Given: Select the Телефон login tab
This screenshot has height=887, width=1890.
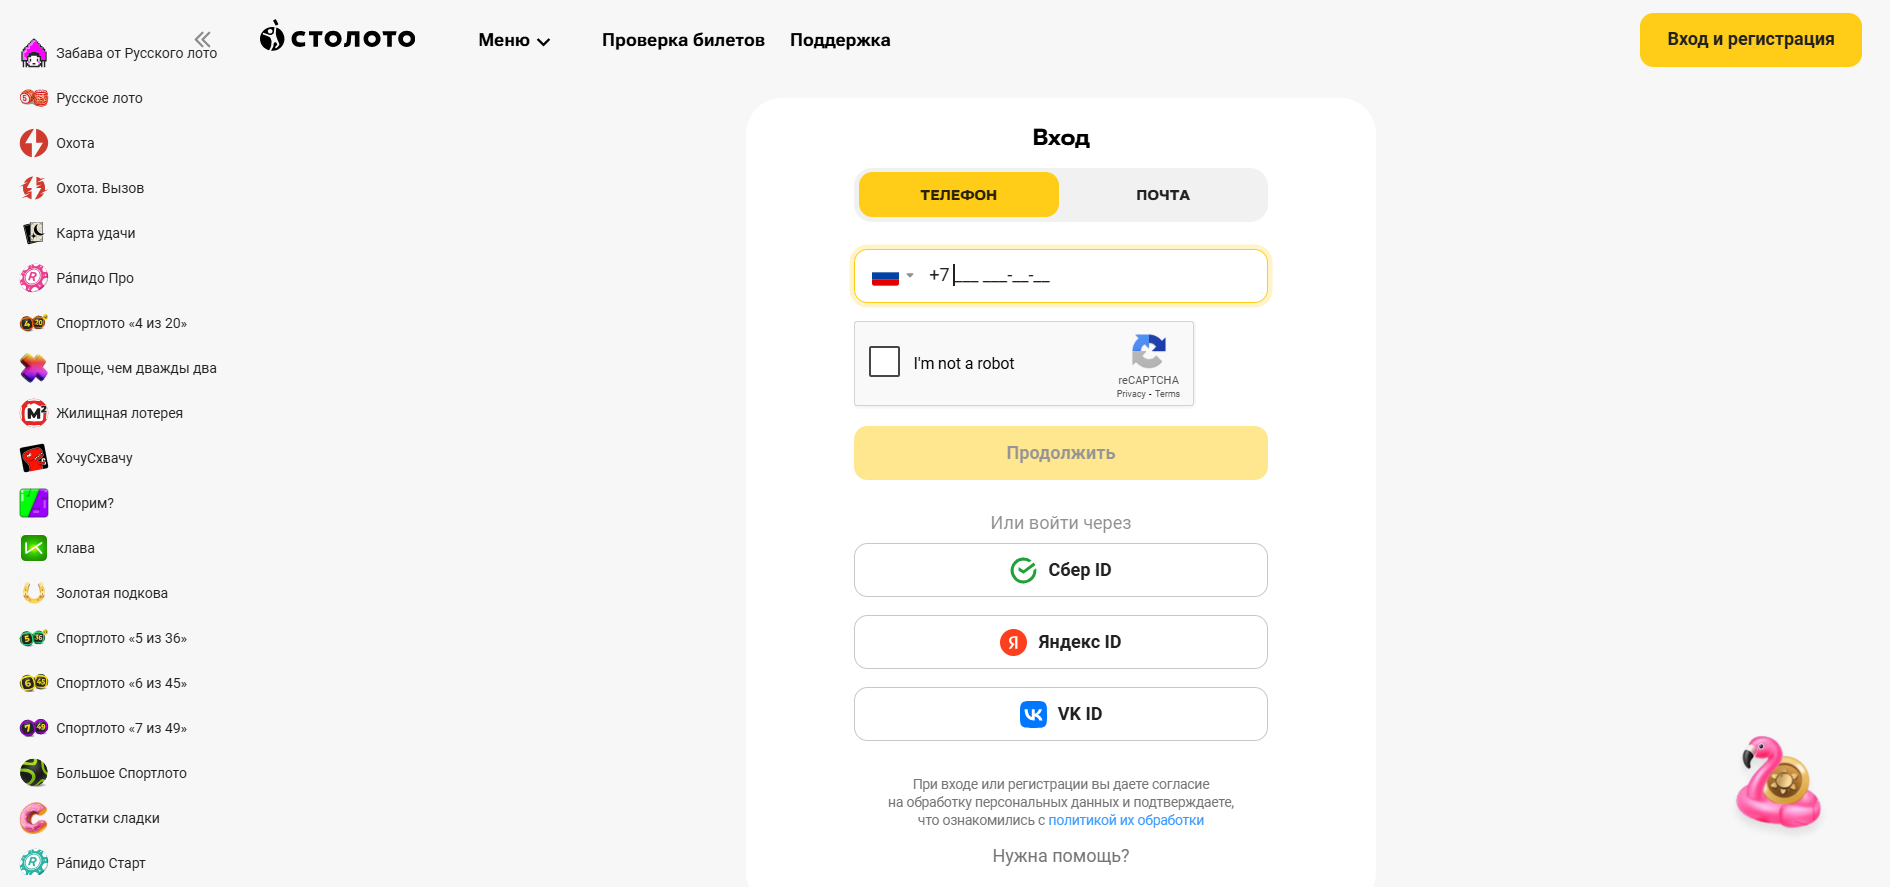Looking at the screenshot, I should [958, 195].
